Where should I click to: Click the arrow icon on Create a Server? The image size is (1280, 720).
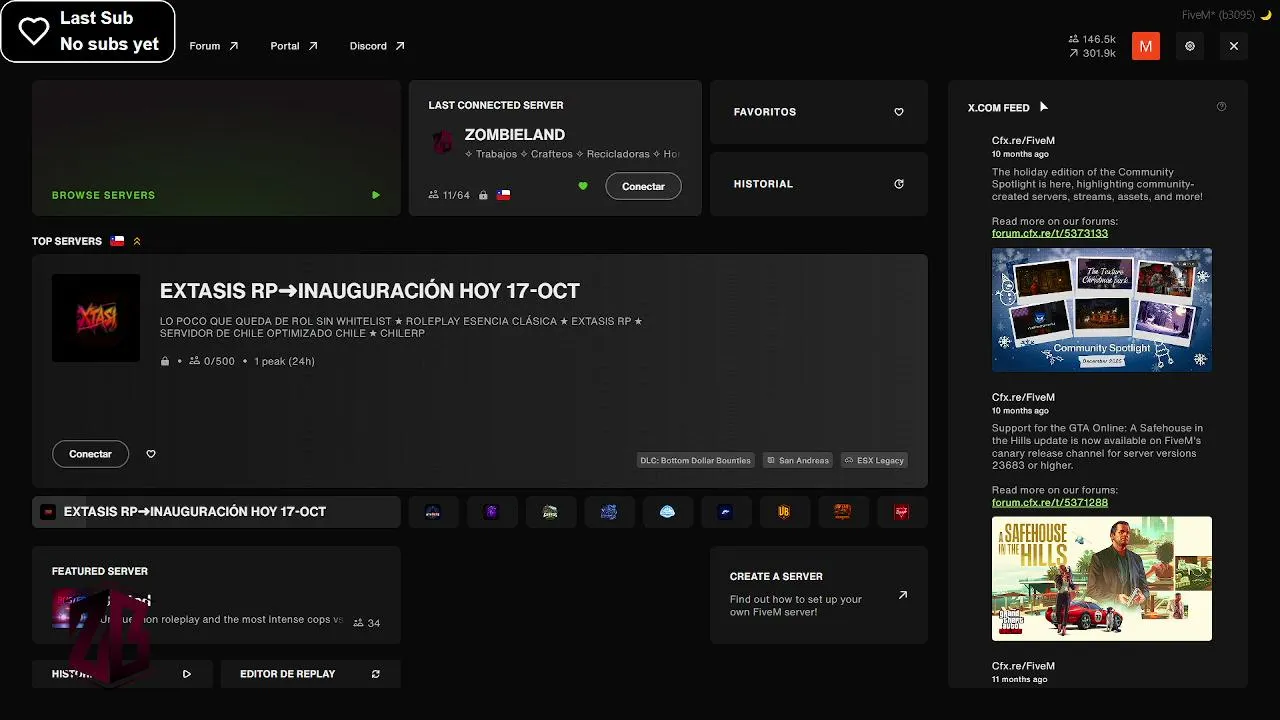click(903, 595)
